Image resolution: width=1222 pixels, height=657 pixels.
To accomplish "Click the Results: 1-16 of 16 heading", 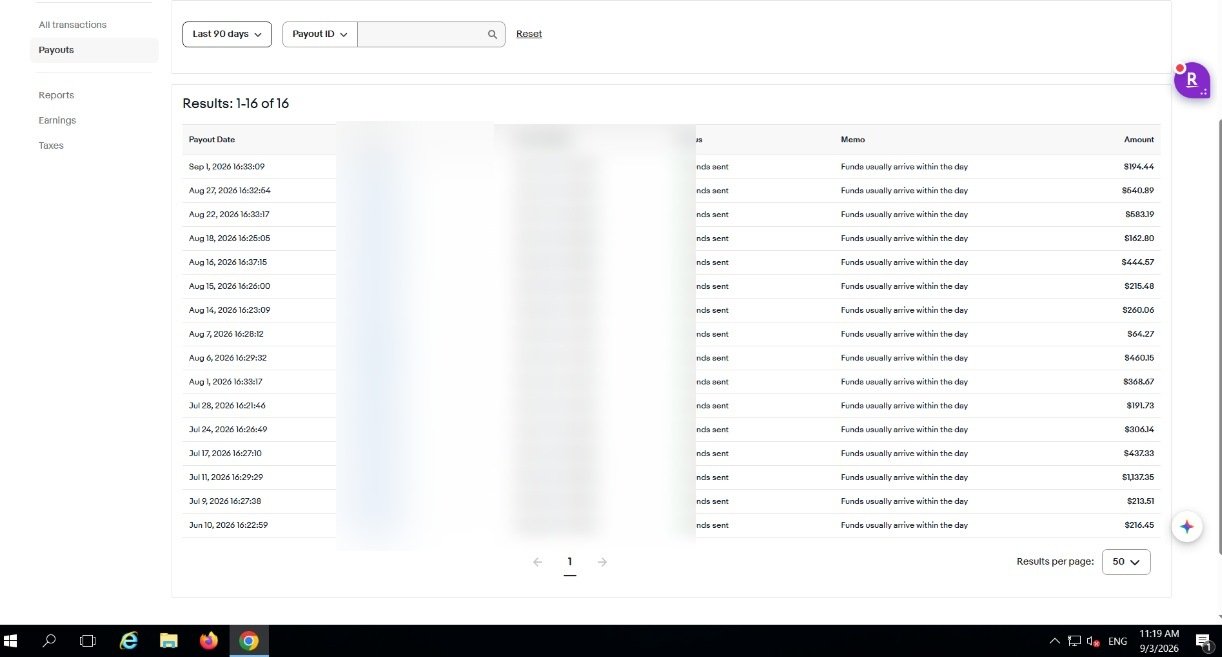I will pos(236,104).
